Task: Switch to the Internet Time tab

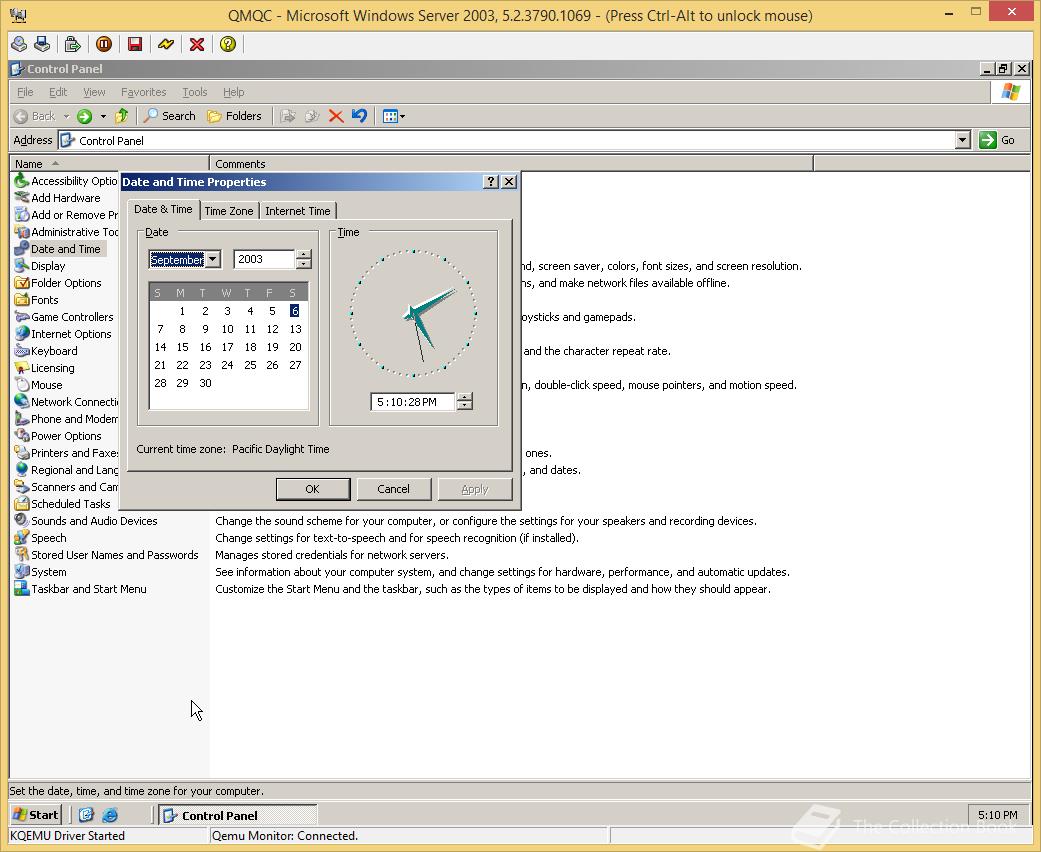Action: point(297,211)
